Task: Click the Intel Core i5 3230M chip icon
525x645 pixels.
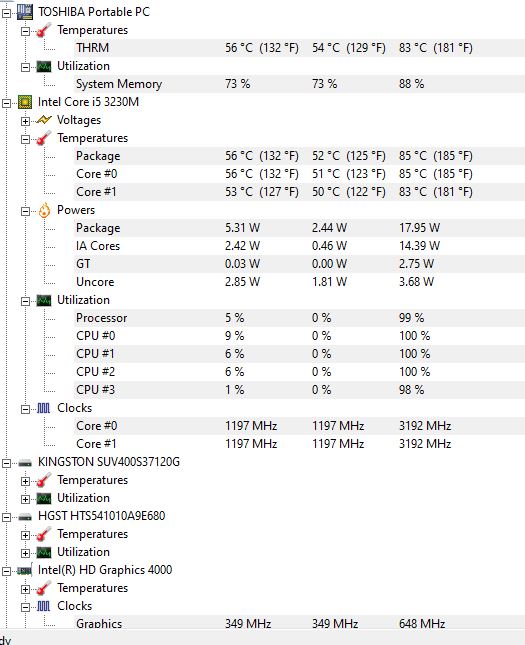Action: (25, 102)
